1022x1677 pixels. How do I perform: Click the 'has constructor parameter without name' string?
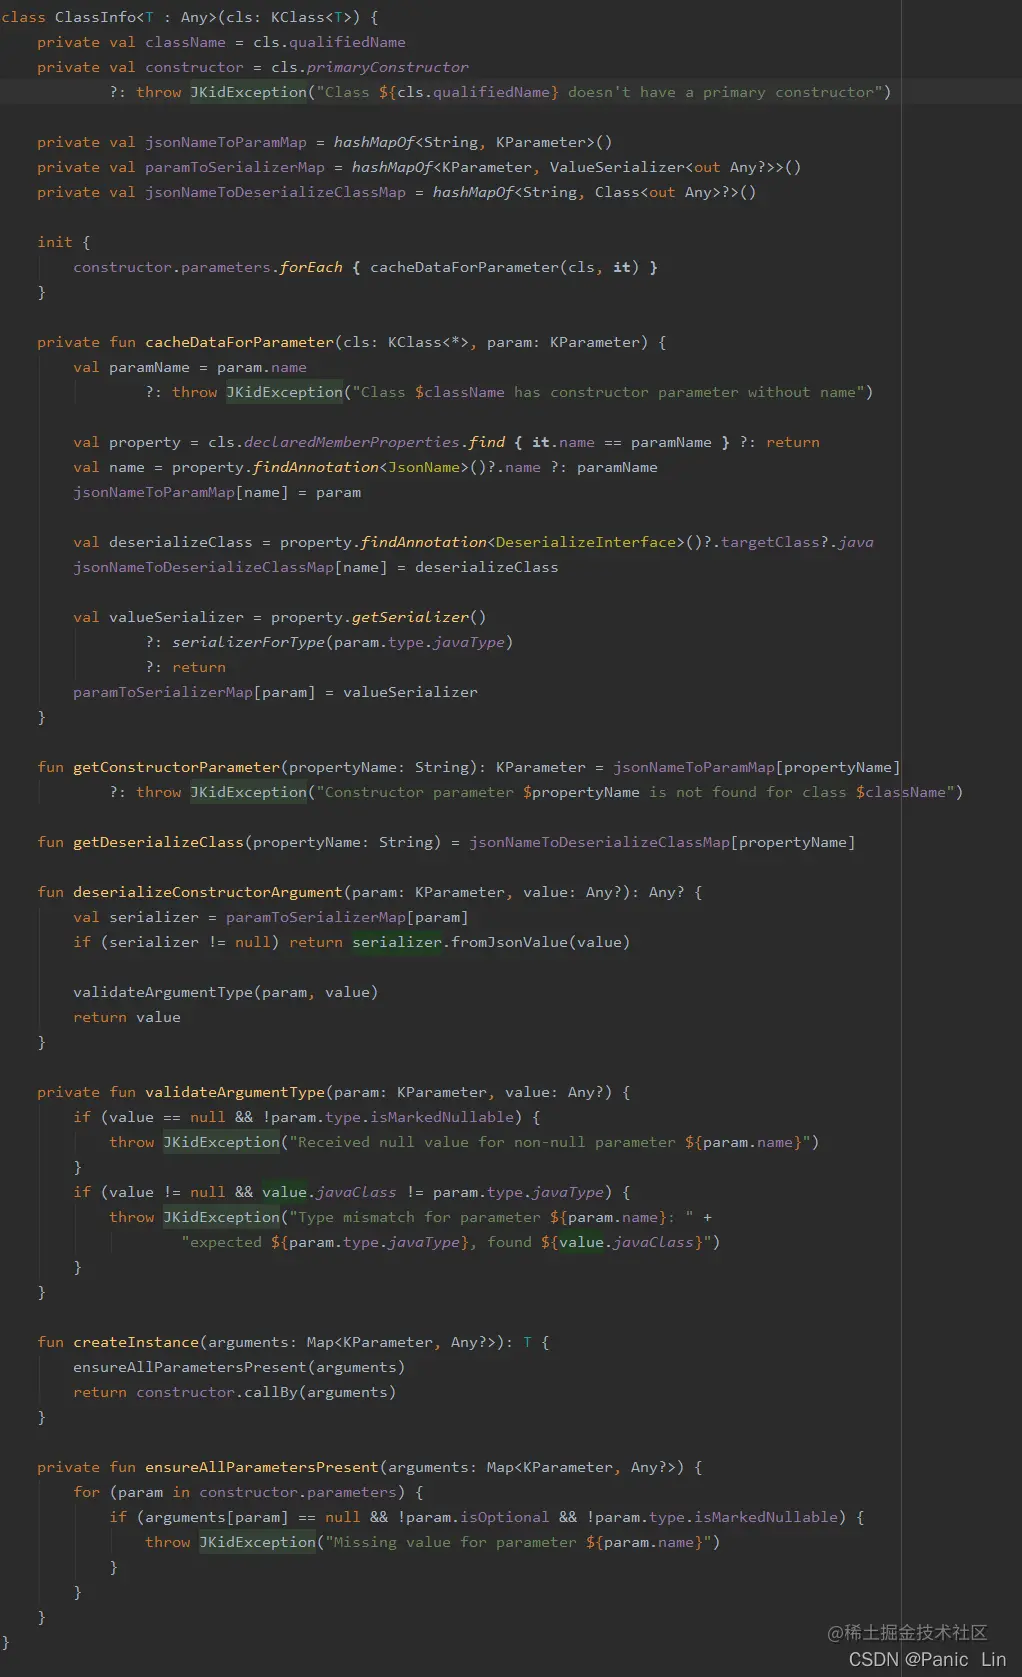[689, 392]
